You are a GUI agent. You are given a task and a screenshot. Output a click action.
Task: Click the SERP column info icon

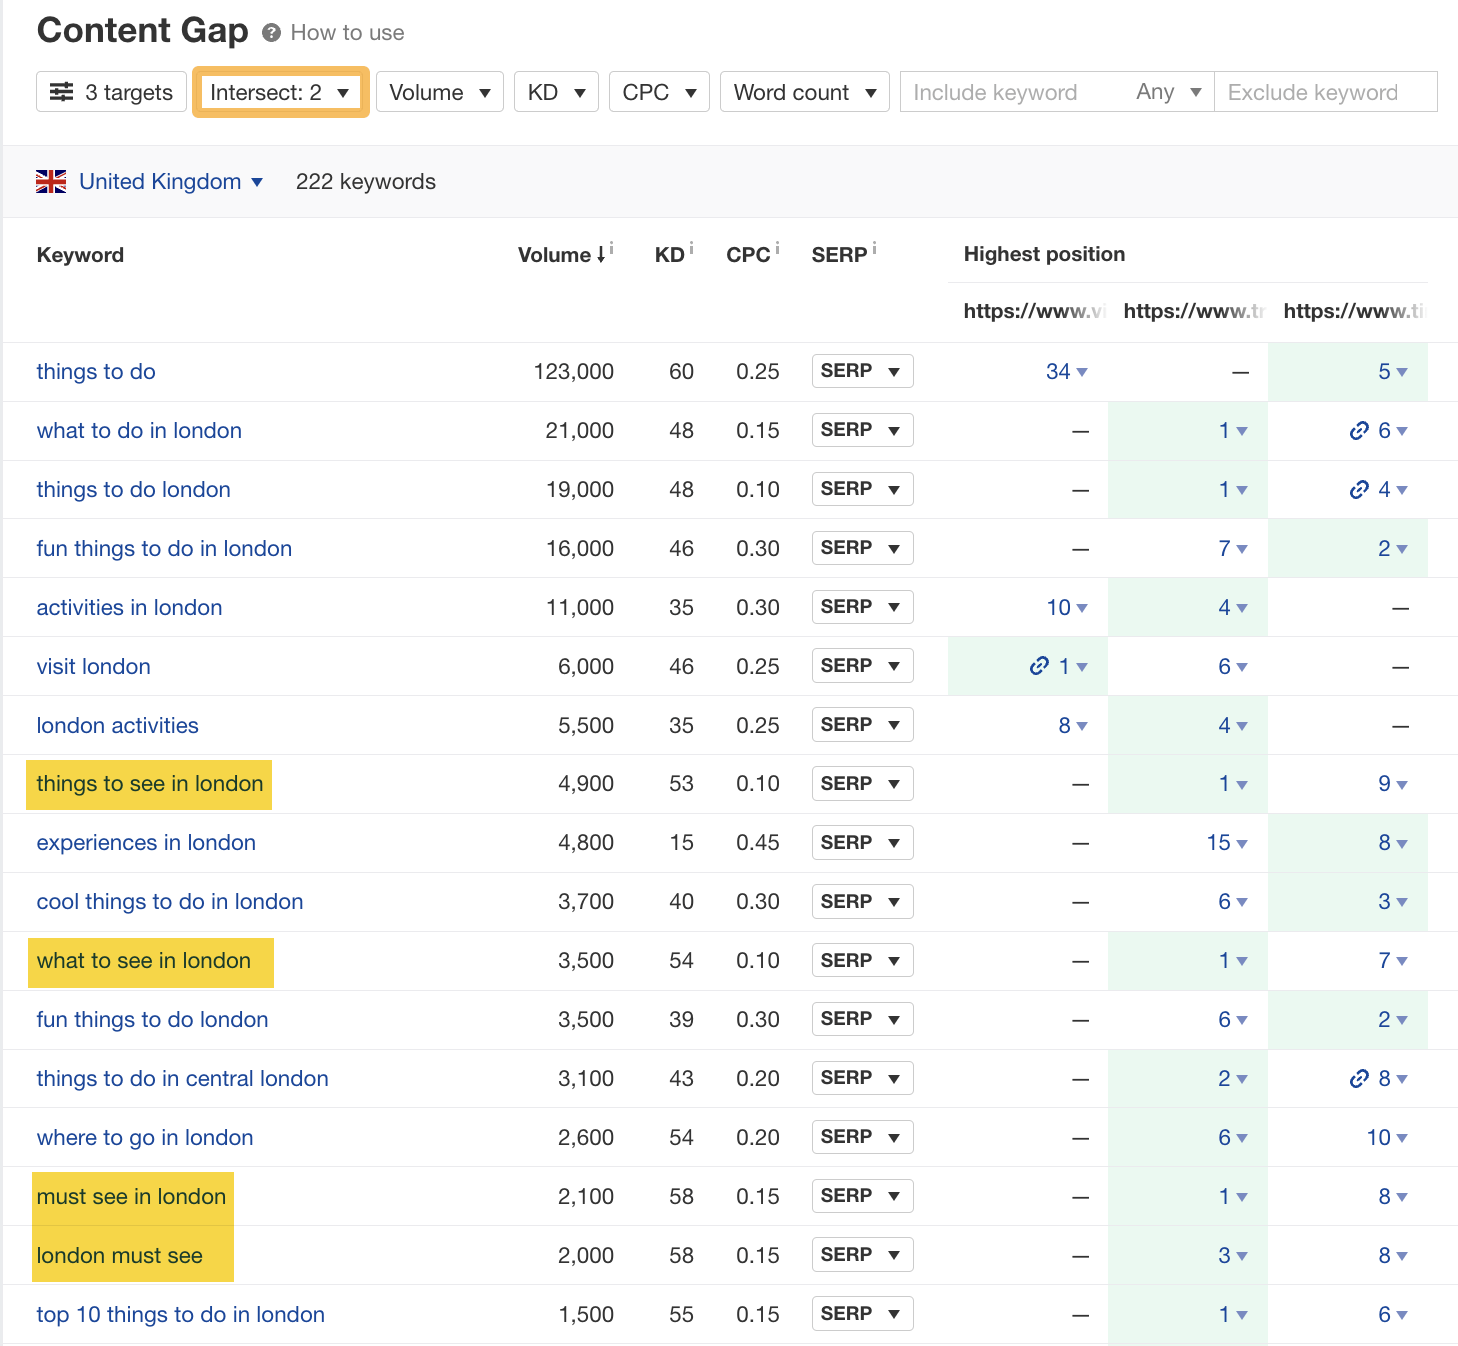point(874,248)
